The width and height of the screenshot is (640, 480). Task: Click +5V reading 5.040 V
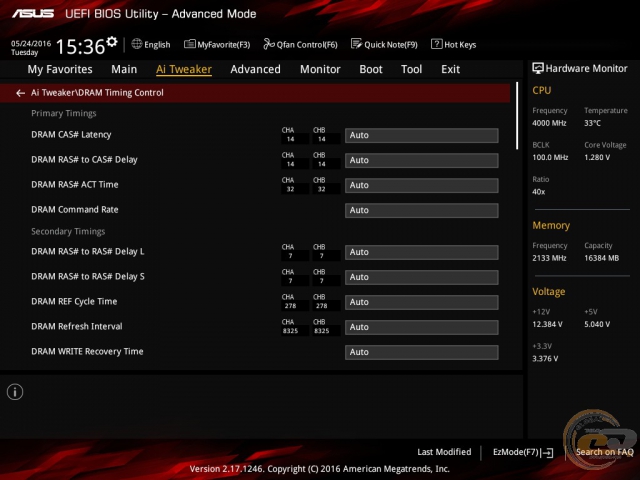tap(597, 324)
